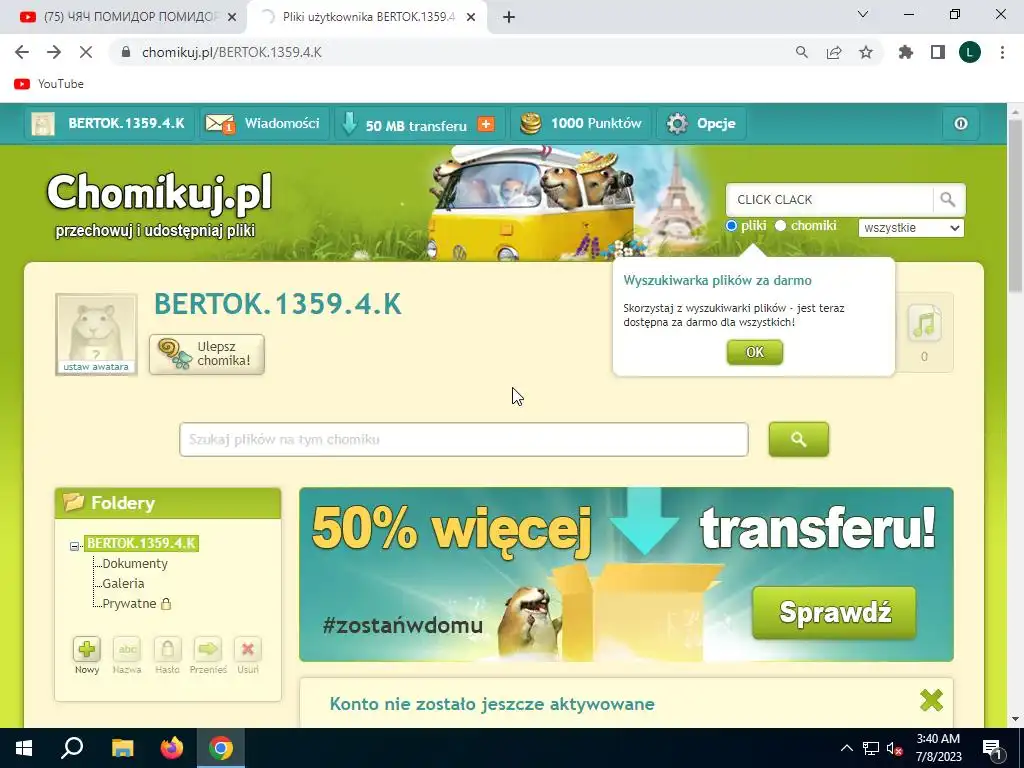Open the Dokumenty folder
Viewport: 1024px width, 768px height.
click(135, 564)
